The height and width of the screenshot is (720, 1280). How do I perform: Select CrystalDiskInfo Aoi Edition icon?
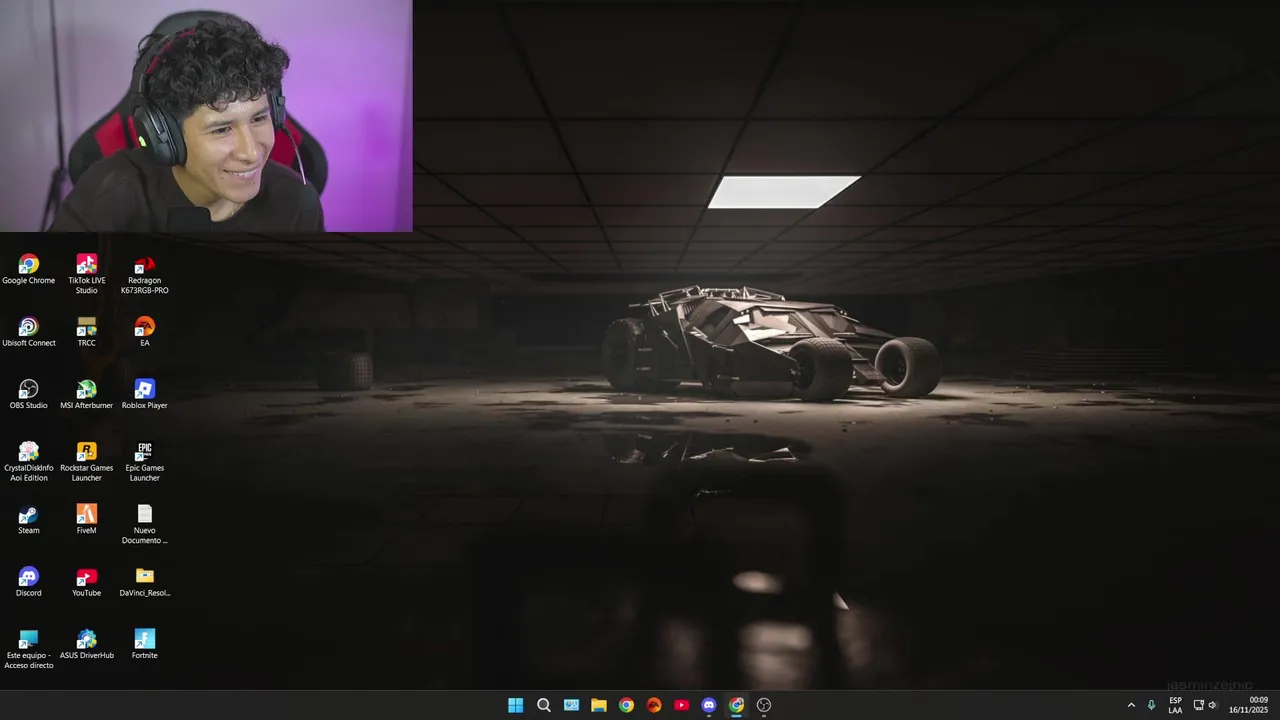click(28, 462)
